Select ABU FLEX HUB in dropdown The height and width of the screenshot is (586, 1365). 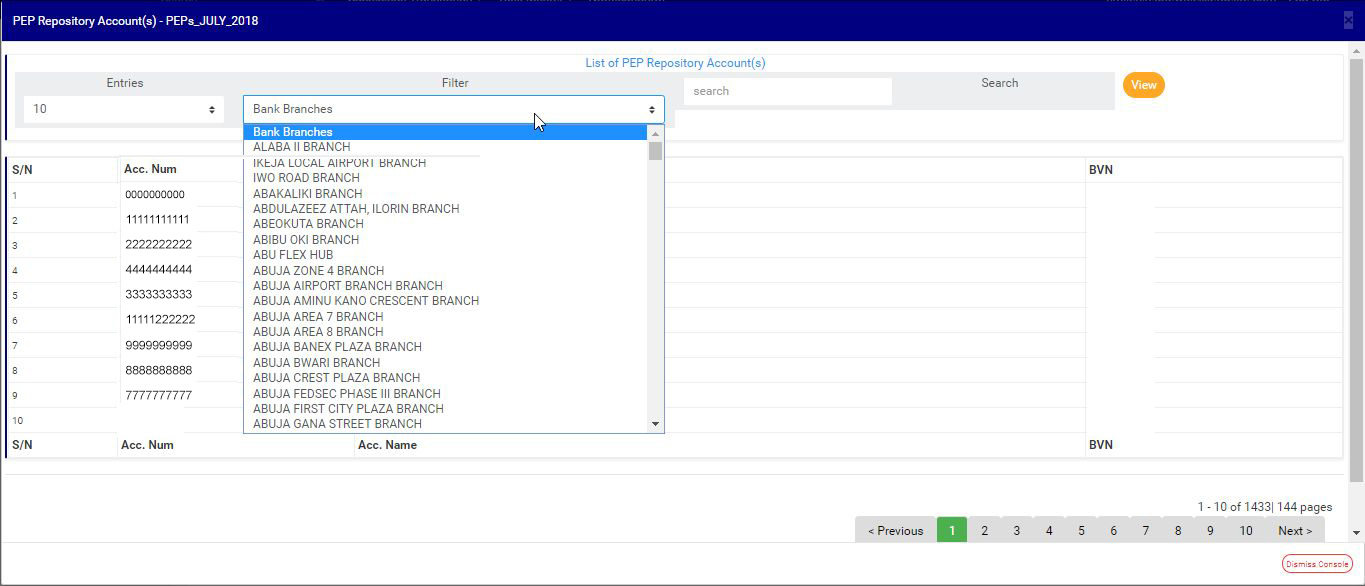(293, 255)
